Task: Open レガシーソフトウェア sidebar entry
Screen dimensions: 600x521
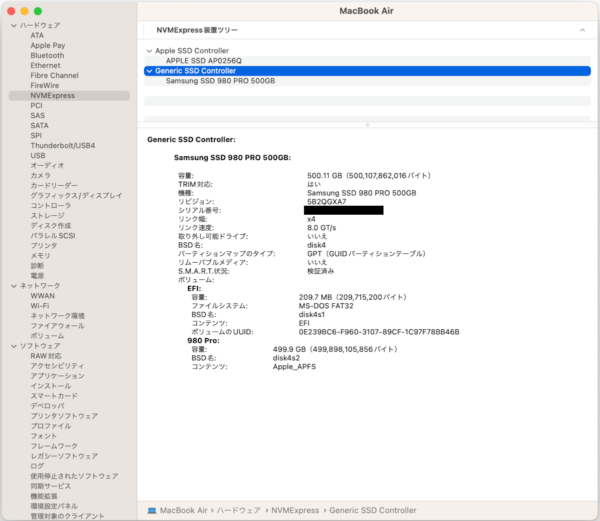Action: pyautogui.click(x=64, y=456)
